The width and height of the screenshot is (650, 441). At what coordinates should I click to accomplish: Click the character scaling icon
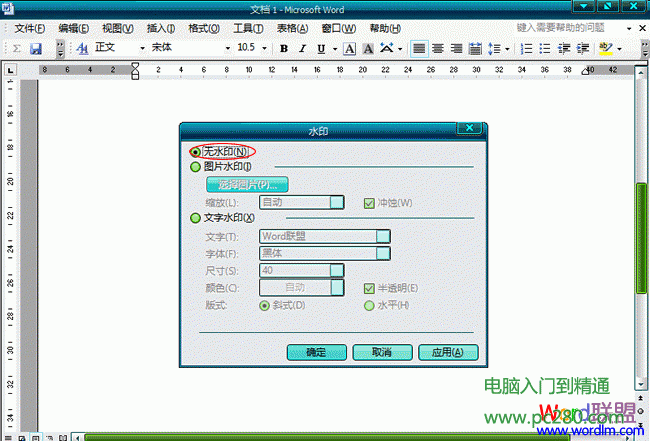point(387,48)
